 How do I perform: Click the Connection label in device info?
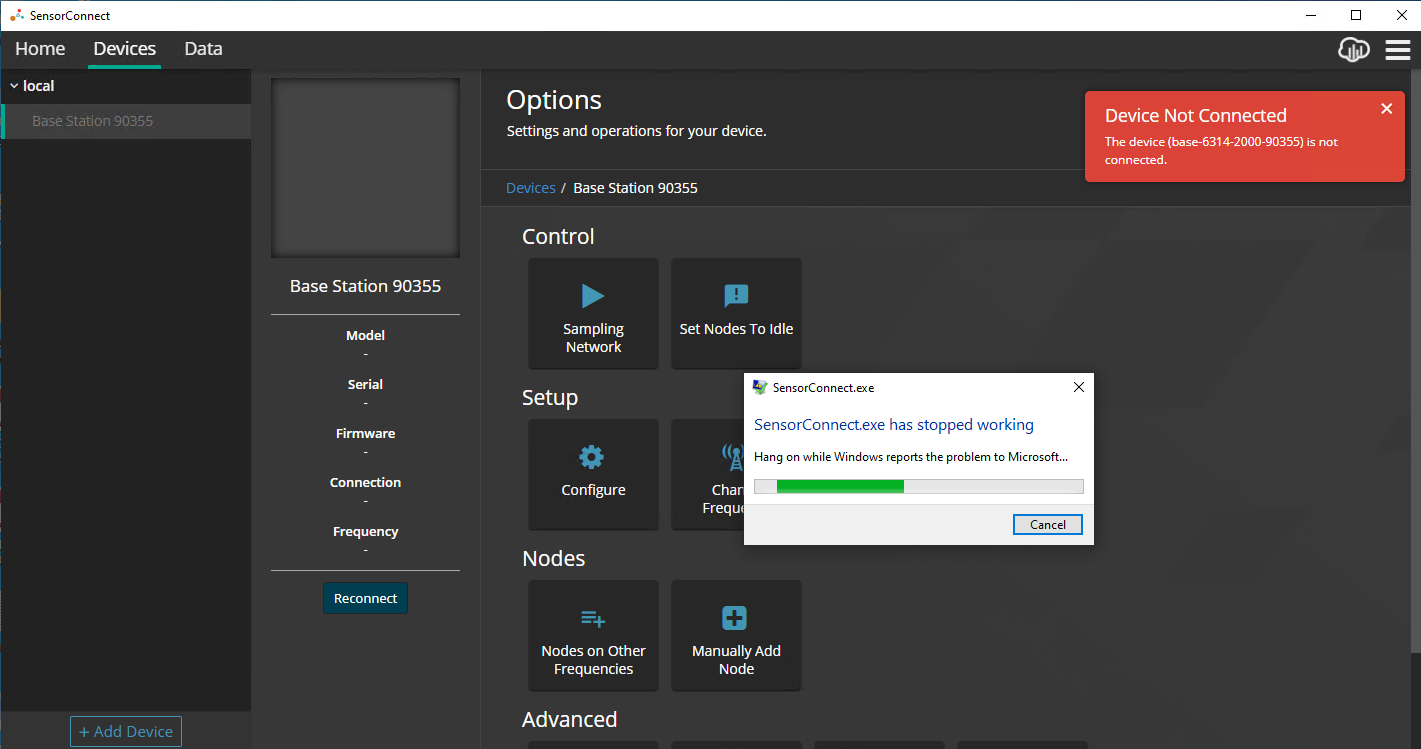click(x=365, y=482)
